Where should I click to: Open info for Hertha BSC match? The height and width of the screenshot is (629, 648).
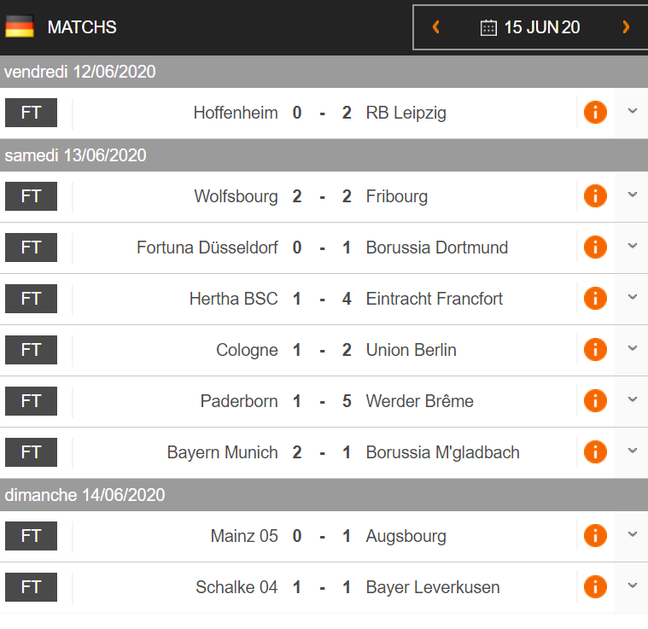tap(595, 298)
